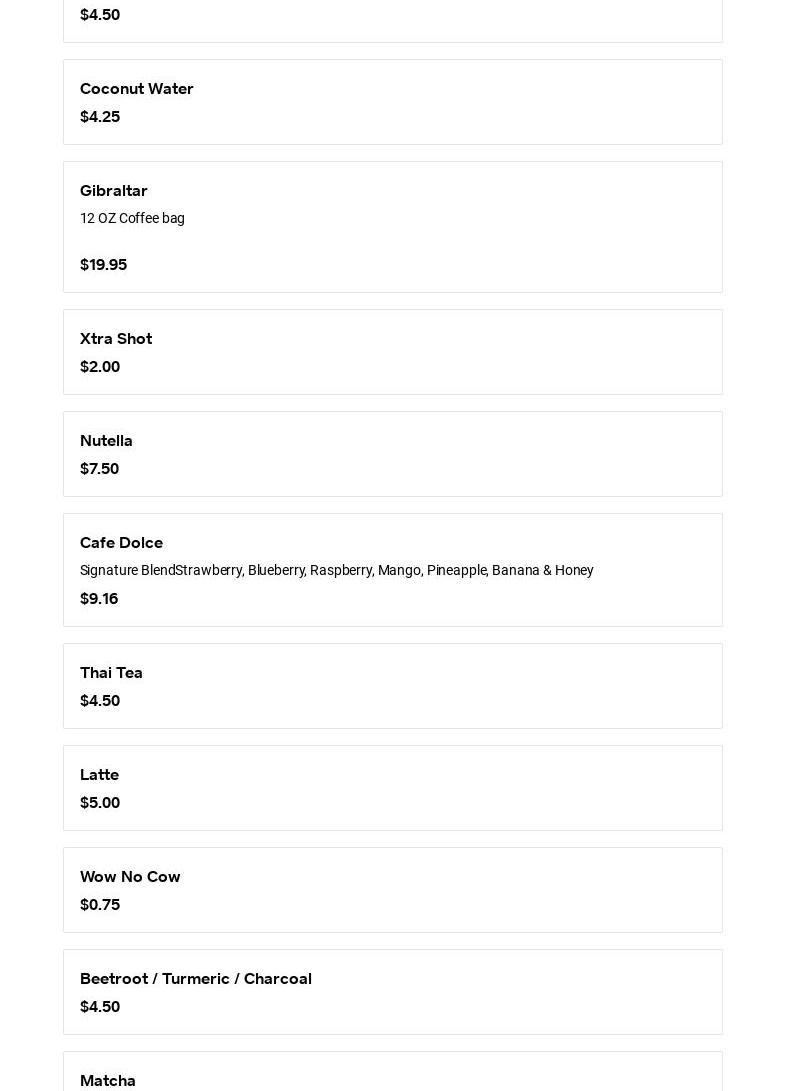Click the $0.75 Wow No Cow price
The image size is (785, 1091).
pyautogui.click(x=100, y=905)
